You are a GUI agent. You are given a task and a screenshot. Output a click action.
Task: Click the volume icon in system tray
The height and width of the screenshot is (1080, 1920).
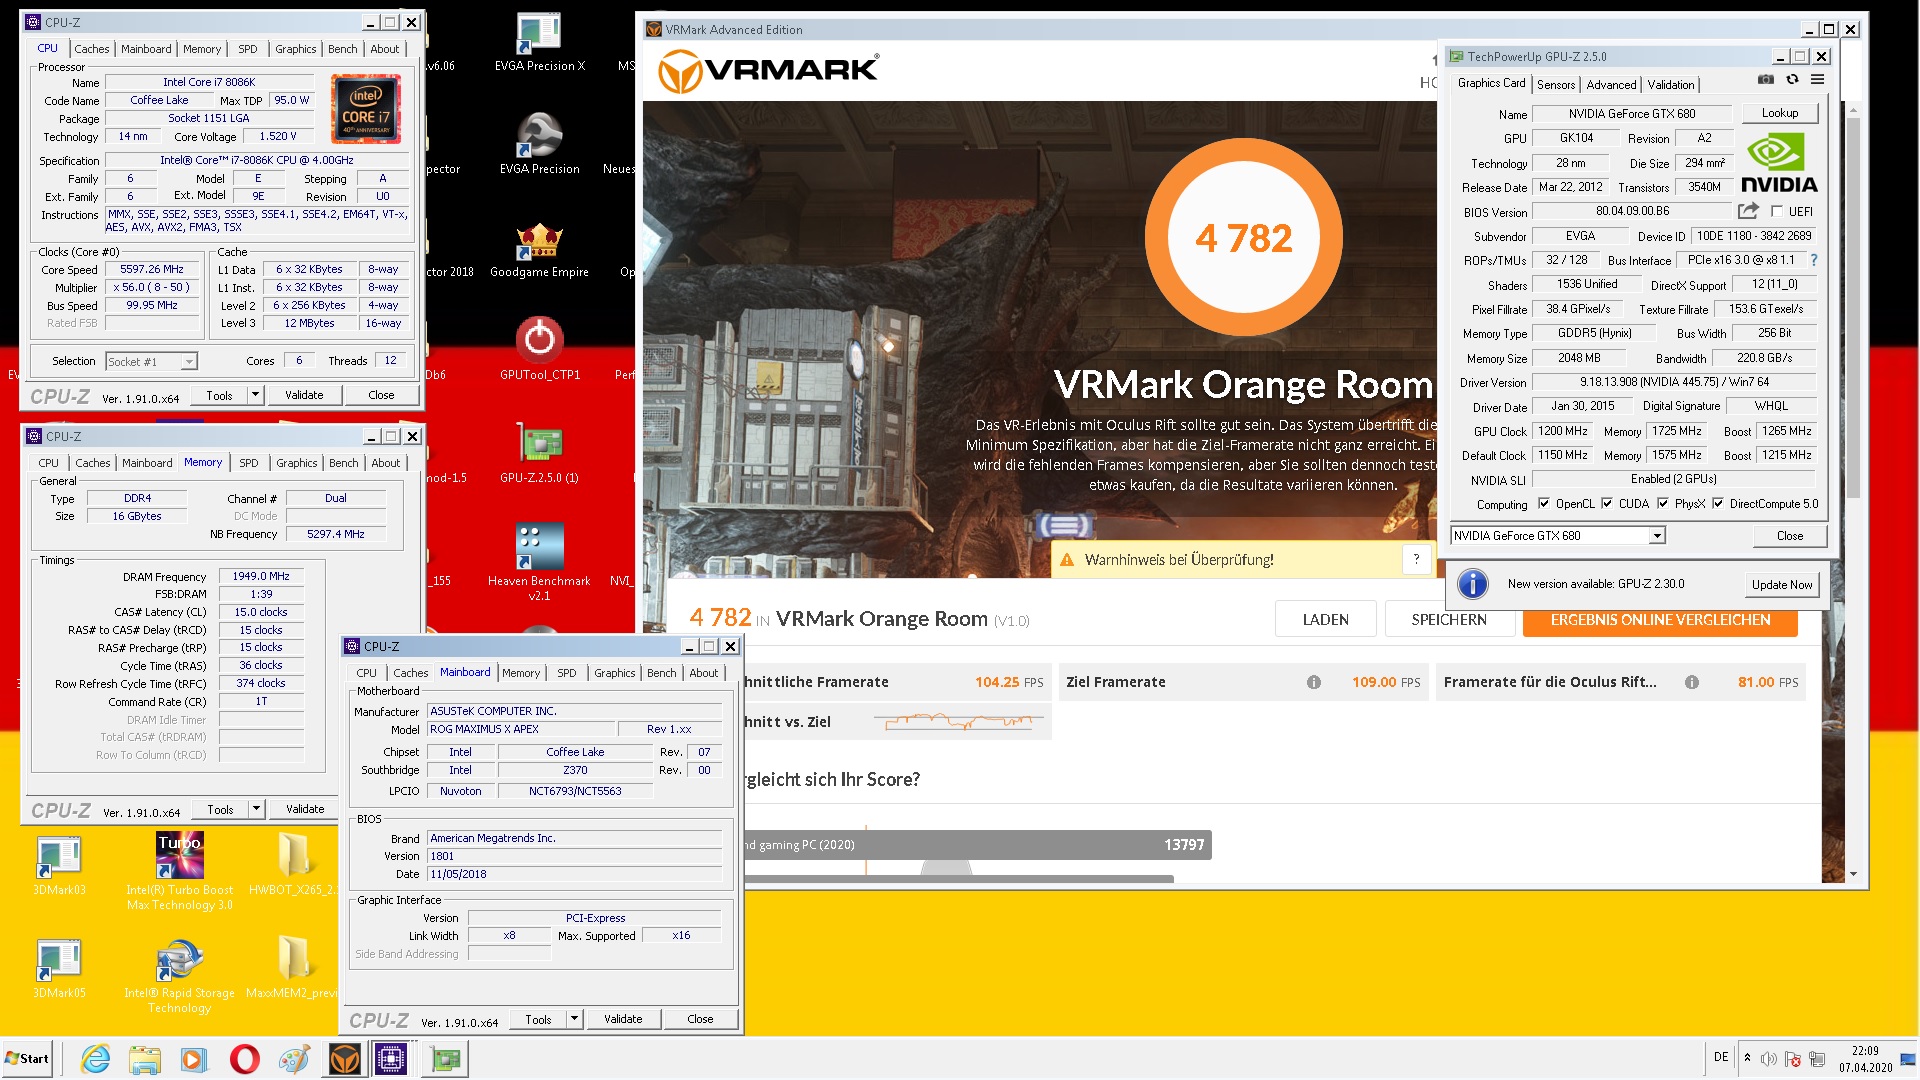(x=1769, y=1058)
